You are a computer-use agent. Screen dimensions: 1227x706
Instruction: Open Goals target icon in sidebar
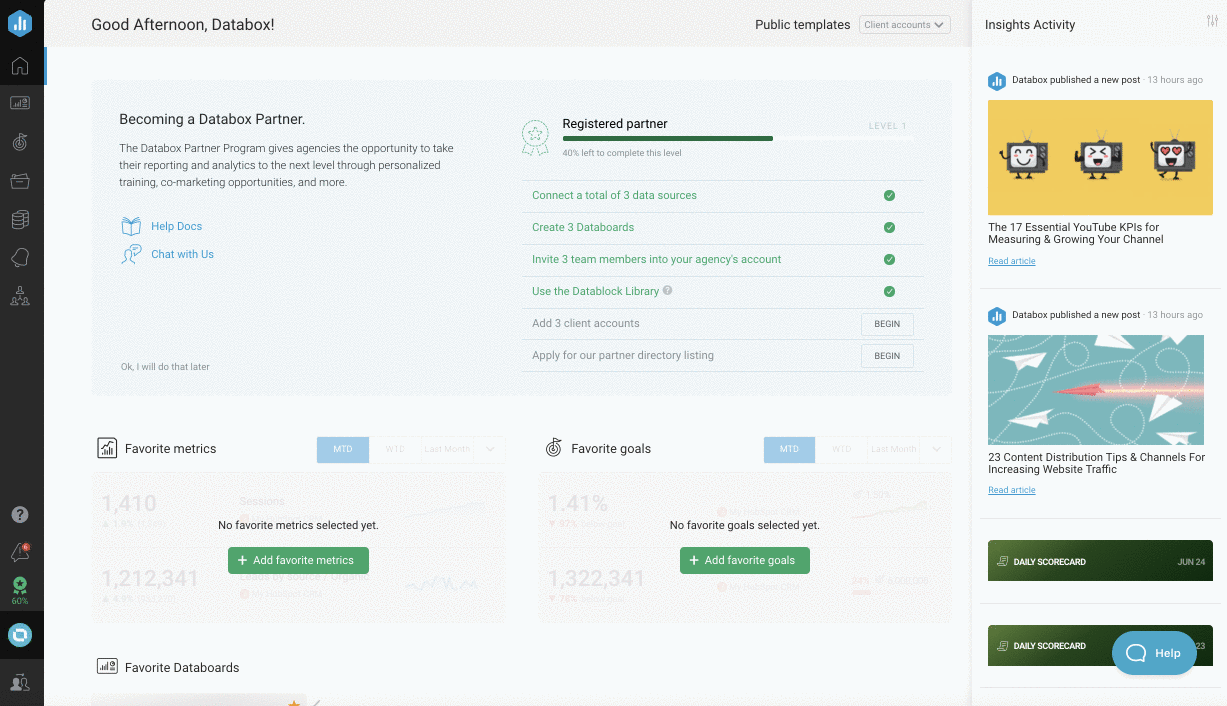pos(20,142)
